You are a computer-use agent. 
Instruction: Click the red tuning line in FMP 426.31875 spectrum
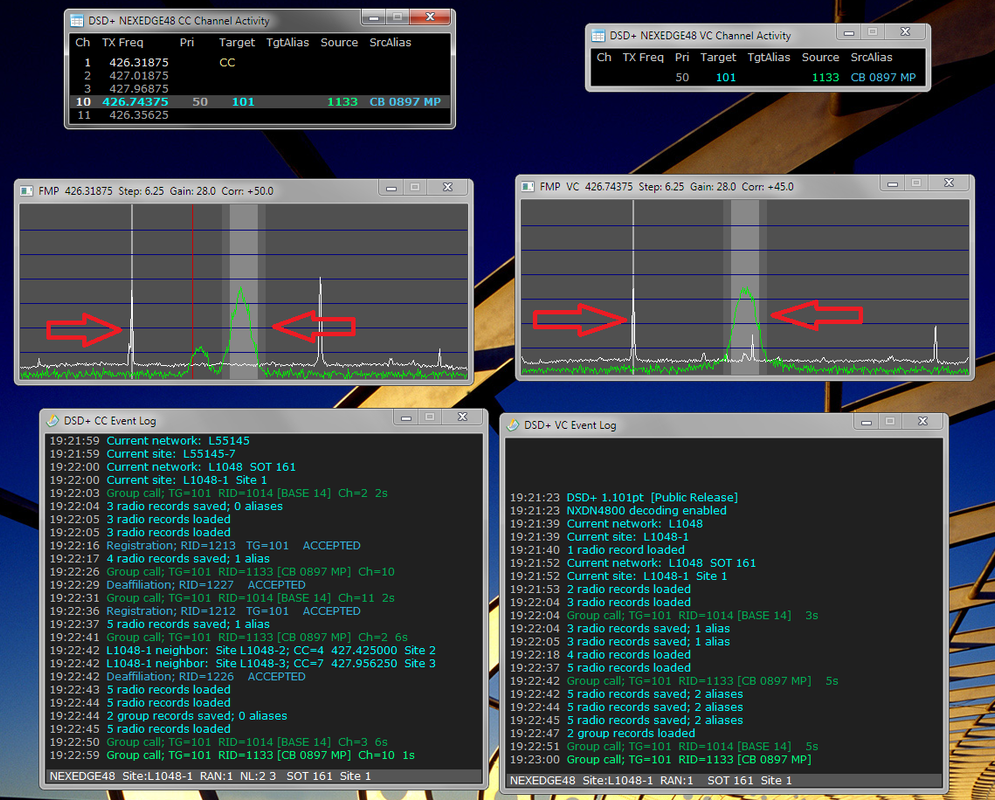[192, 292]
